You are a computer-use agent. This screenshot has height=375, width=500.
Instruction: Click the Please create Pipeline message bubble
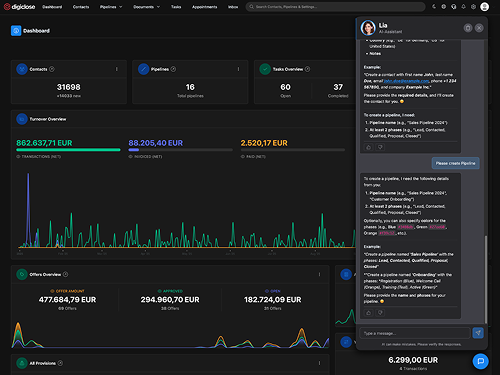pos(455,163)
